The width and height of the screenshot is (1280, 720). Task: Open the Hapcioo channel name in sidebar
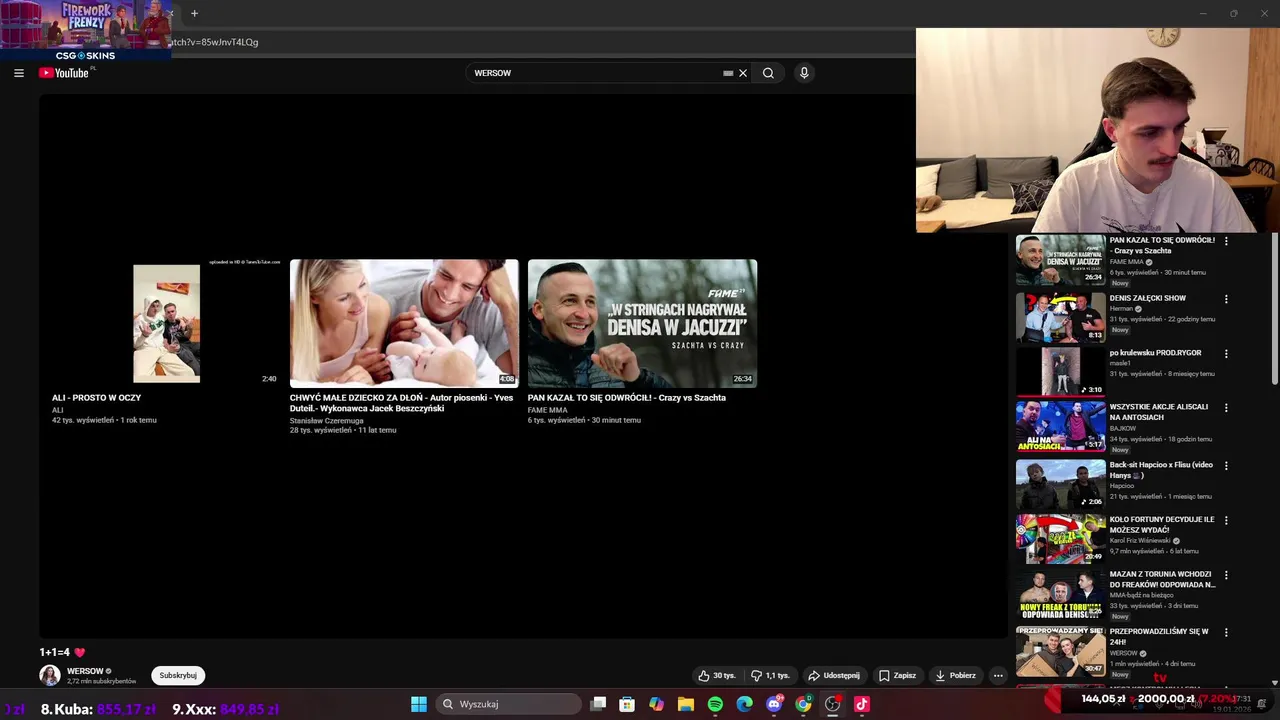coord(1122,486)
